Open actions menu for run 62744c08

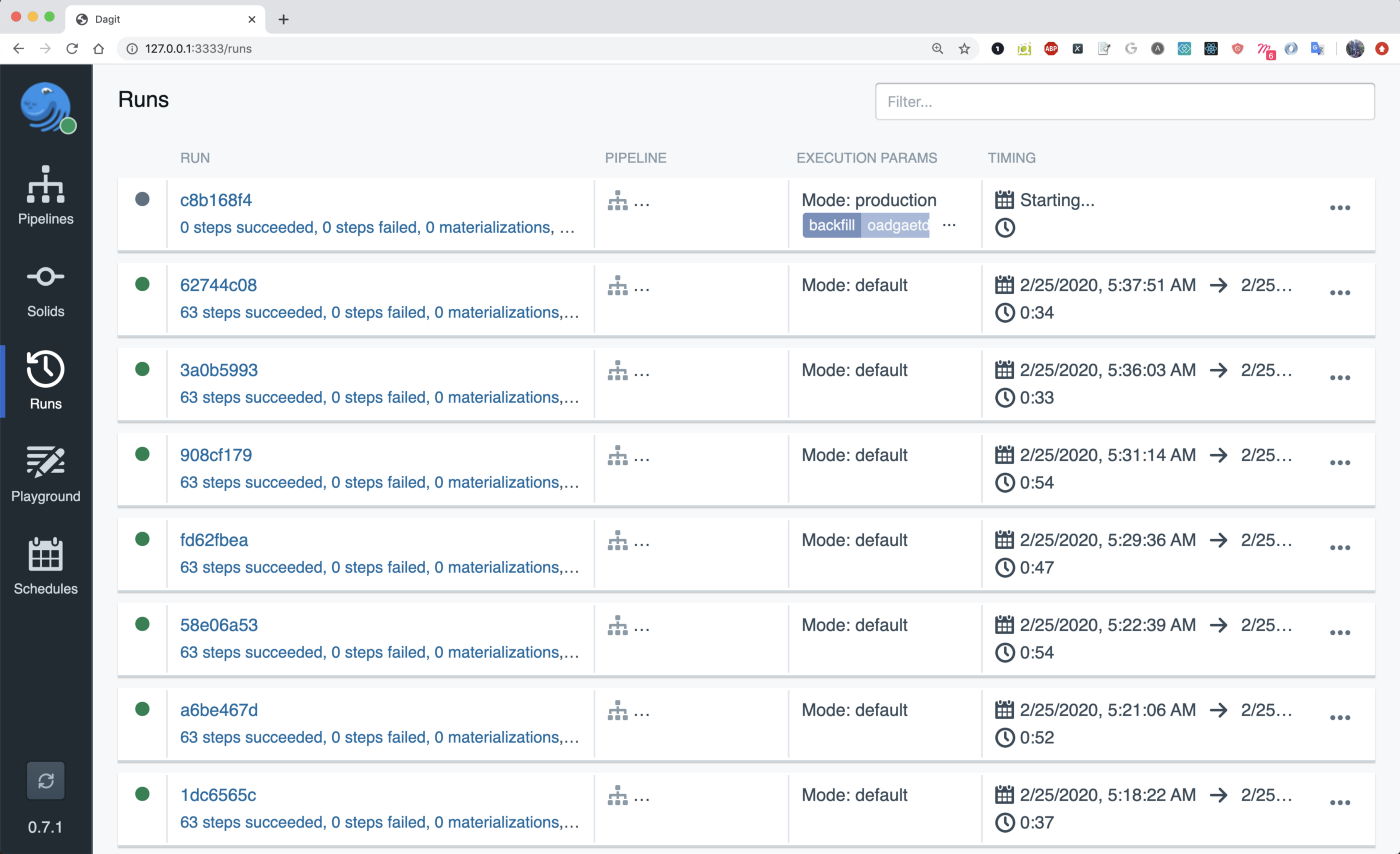pos(1340,293)
